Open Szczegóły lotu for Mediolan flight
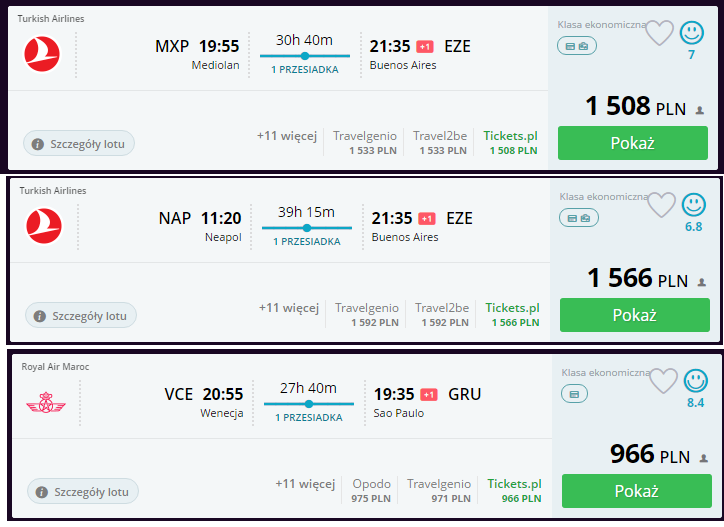 tap(79, 144)
